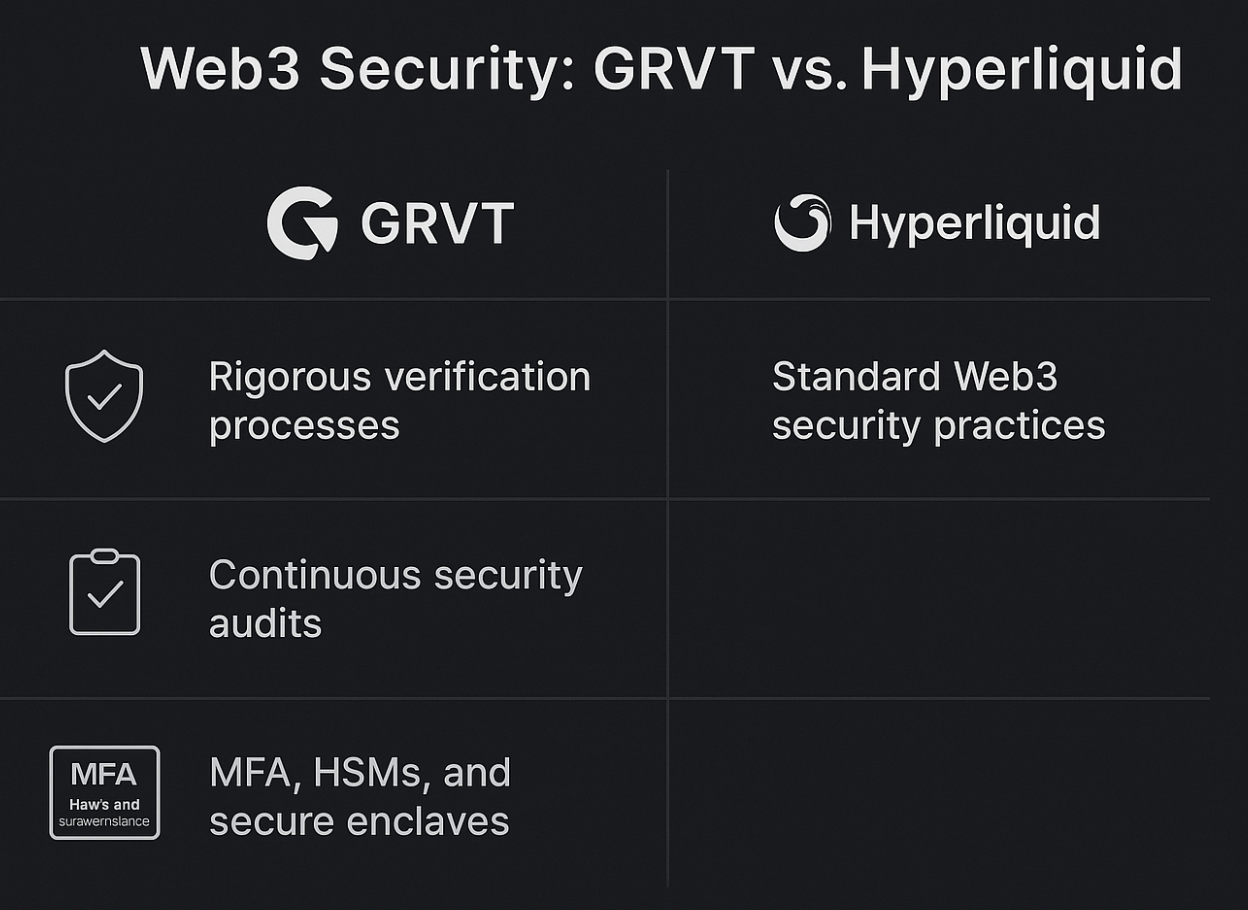The image size is (1248, 910).
Task: Click the shield checkmark icon
Action: (x=104, y=396)
